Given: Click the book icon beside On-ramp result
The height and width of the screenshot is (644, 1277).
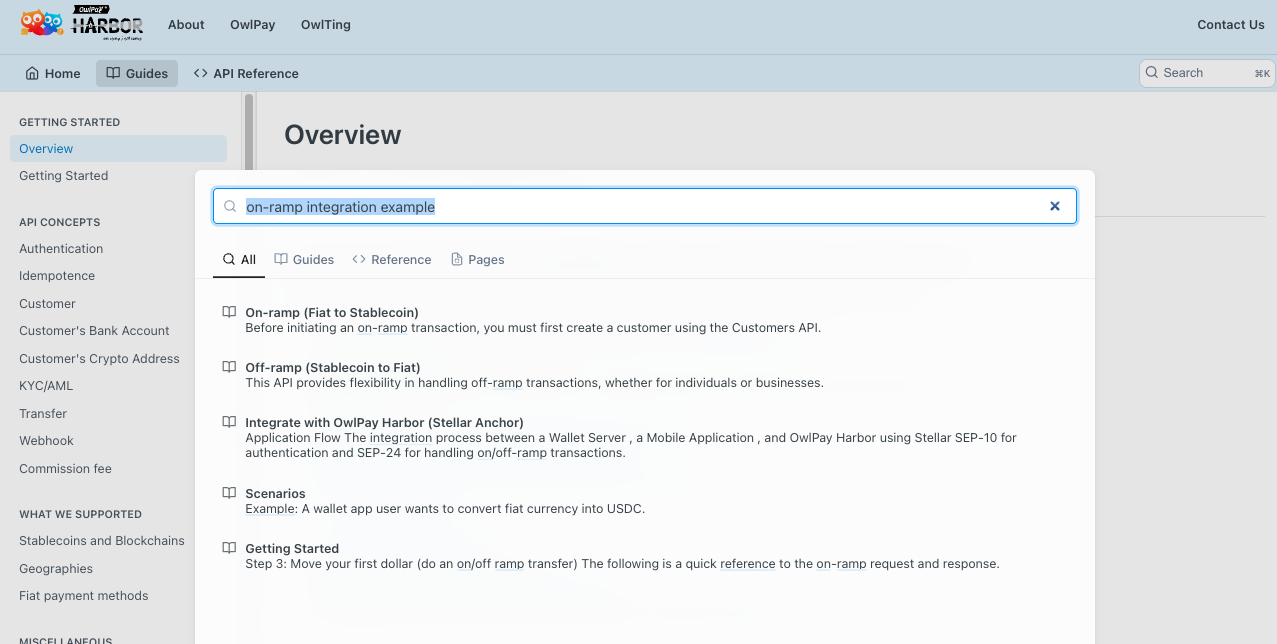Looking at the screenshot, I should pyautogui.click(x=229, y=312).
